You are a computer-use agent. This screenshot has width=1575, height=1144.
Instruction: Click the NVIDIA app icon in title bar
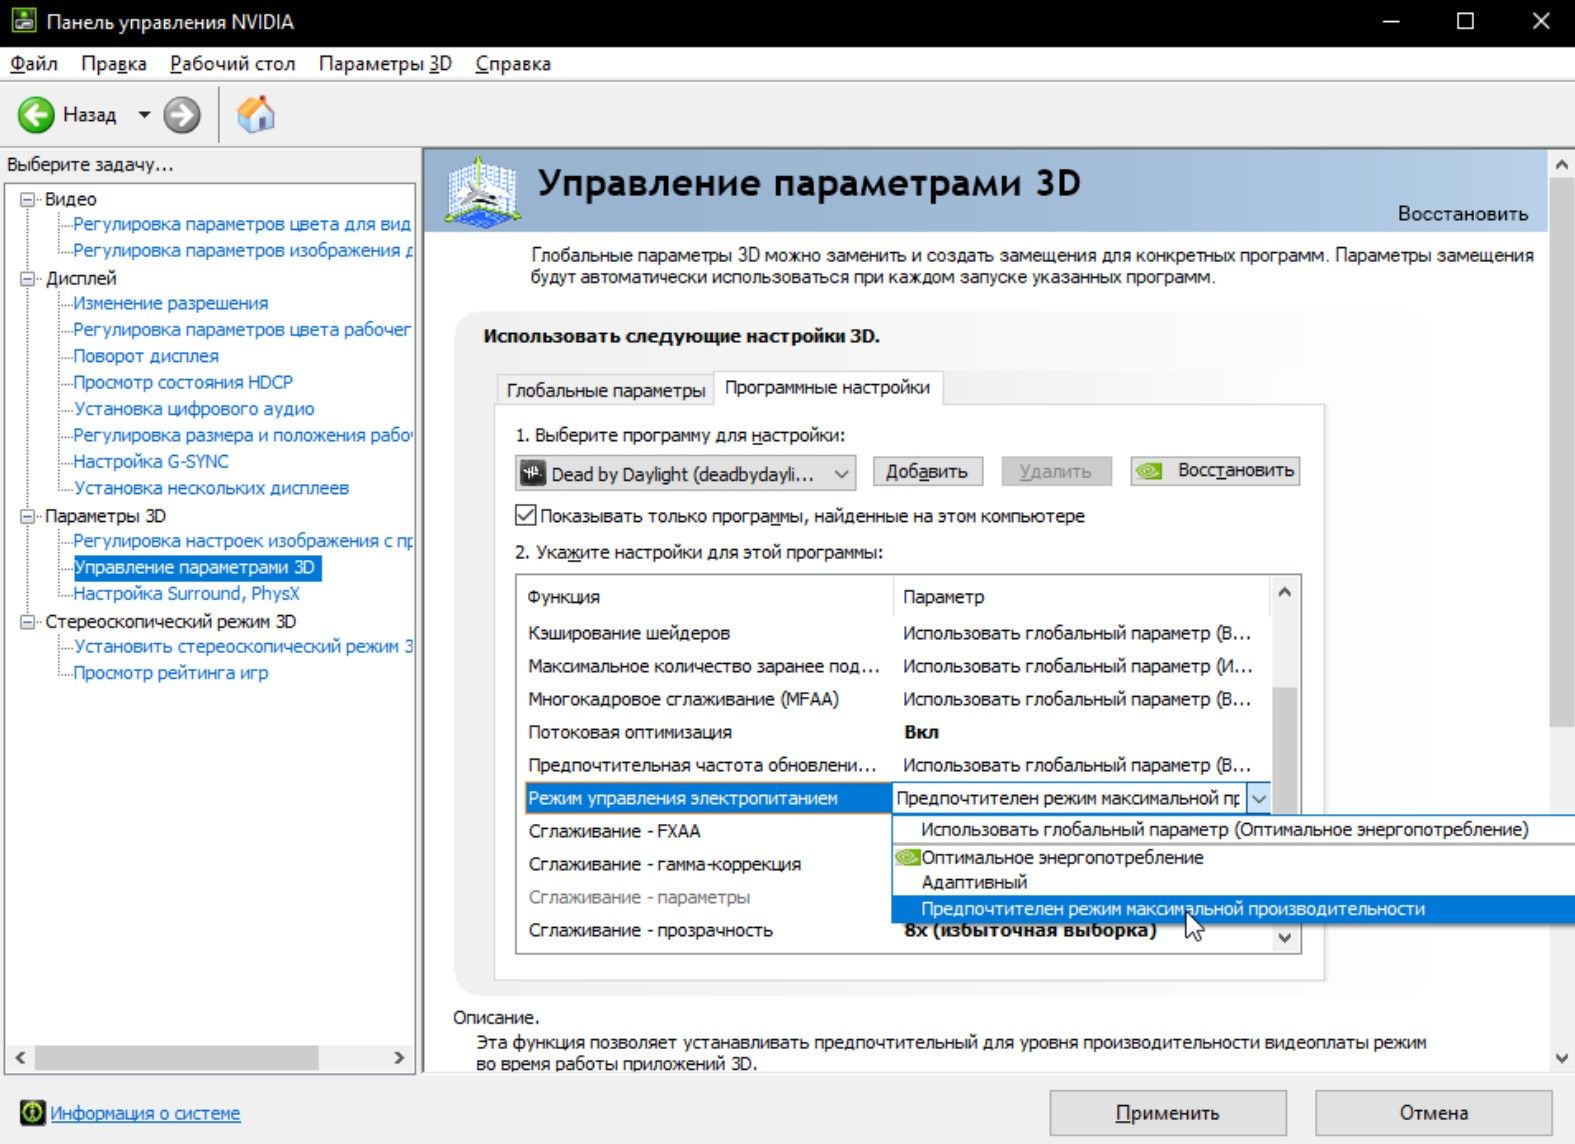[22, 21]
